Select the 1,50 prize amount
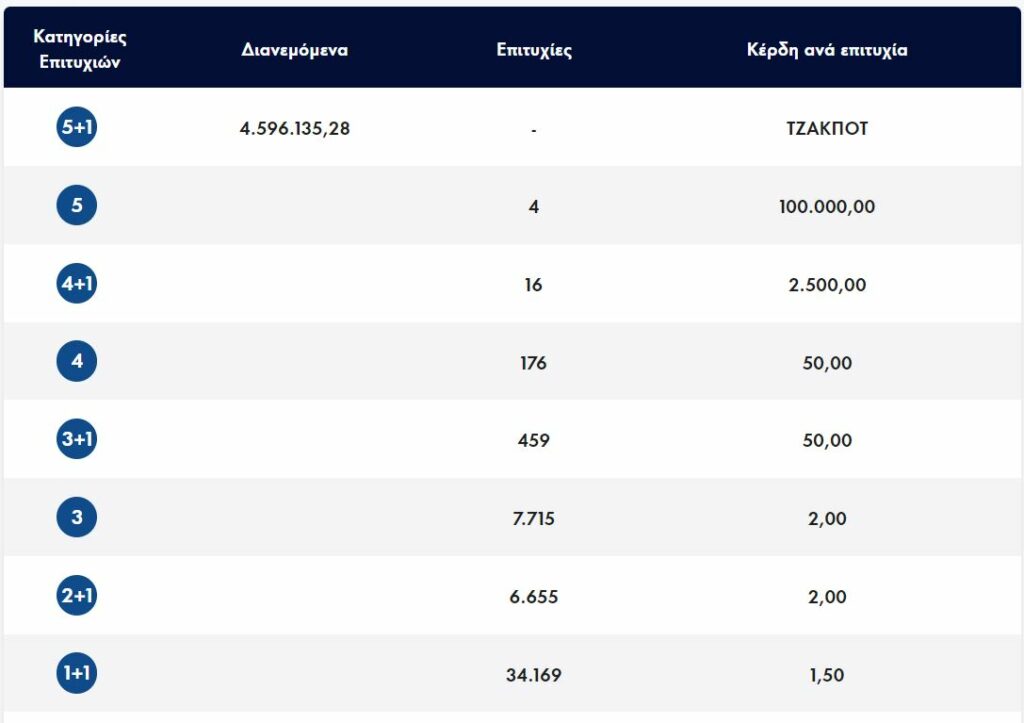The image size is (1024, 723). tap(827, 674)
